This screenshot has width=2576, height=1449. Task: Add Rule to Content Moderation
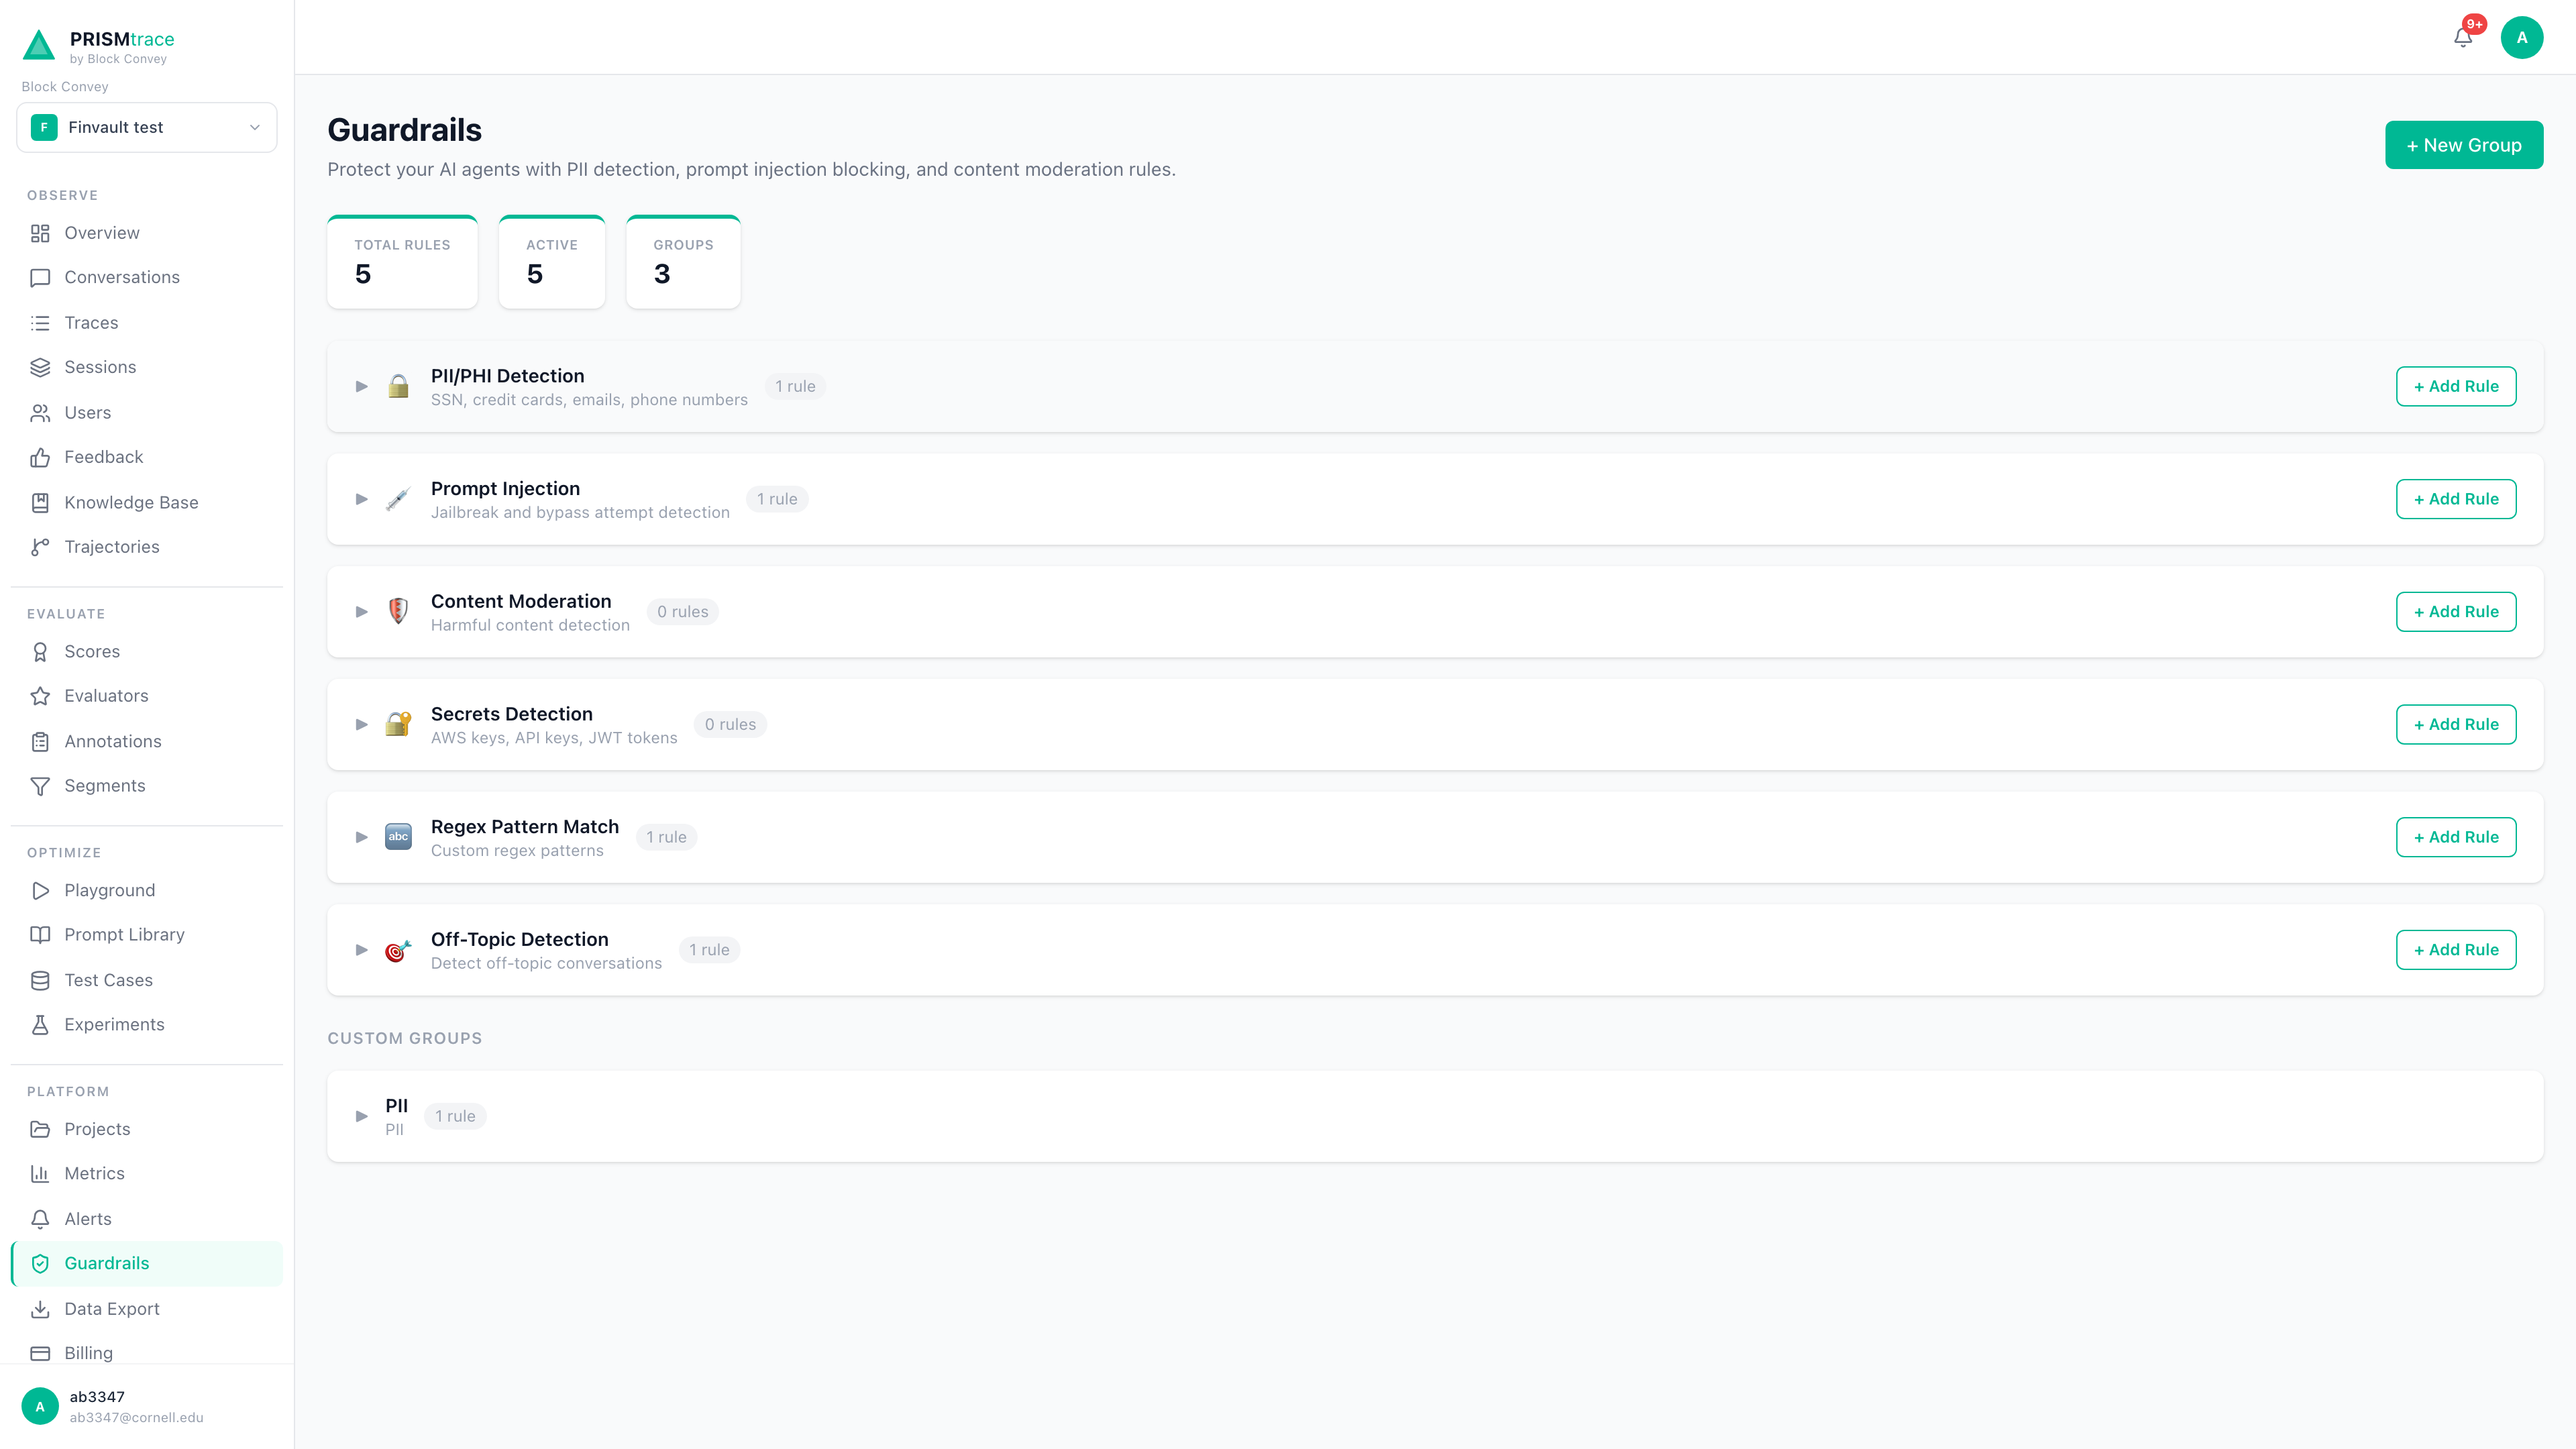point(2456,612)
